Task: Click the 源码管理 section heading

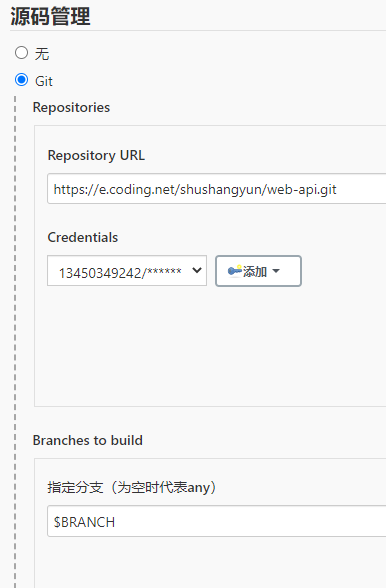Action: [x=50, y=16]
